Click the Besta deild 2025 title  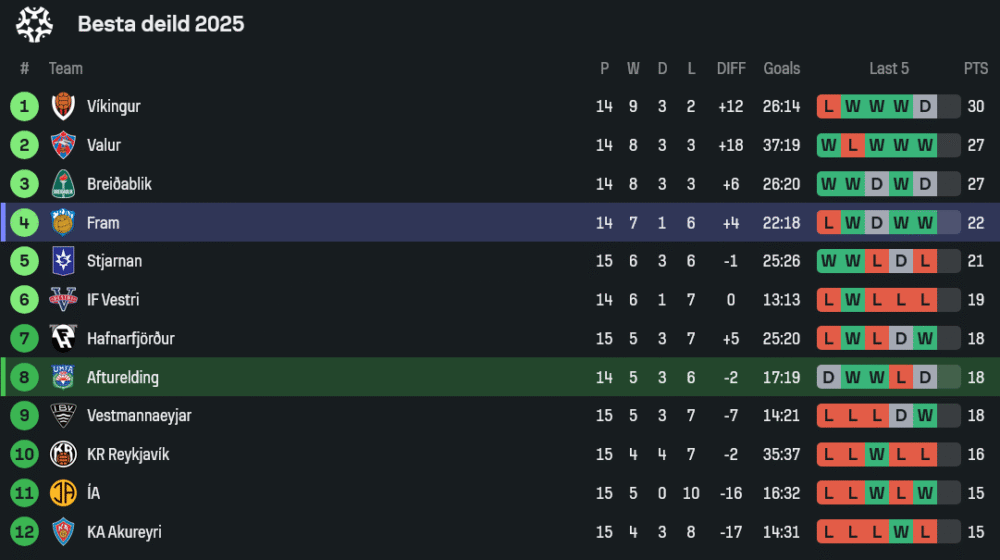tap(161, 24)
